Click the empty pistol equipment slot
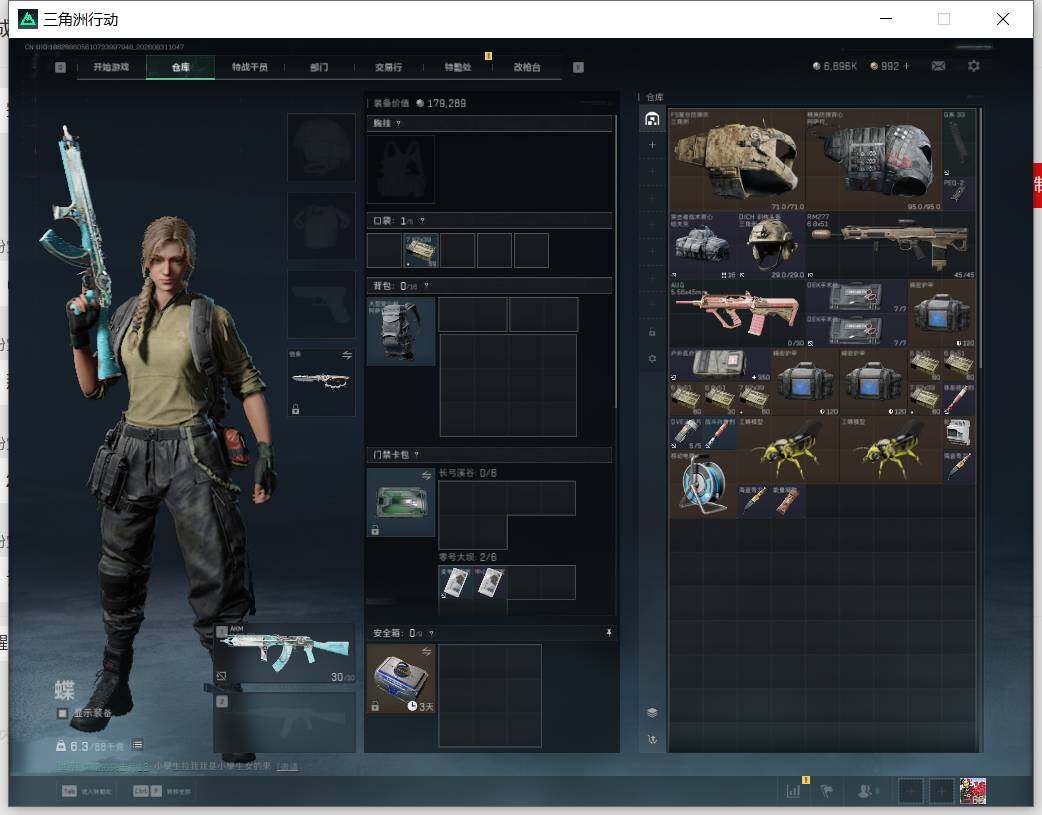Screen dimensions: 1042x815 coord(321,304)
